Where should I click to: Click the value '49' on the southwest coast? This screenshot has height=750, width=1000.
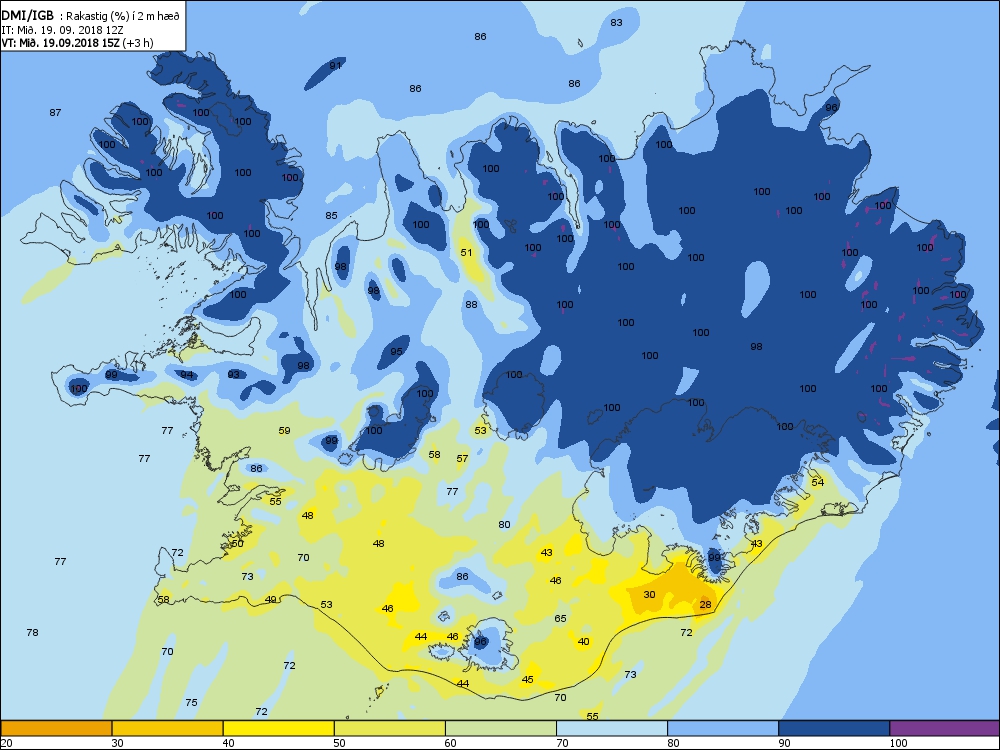coord(271,599)
